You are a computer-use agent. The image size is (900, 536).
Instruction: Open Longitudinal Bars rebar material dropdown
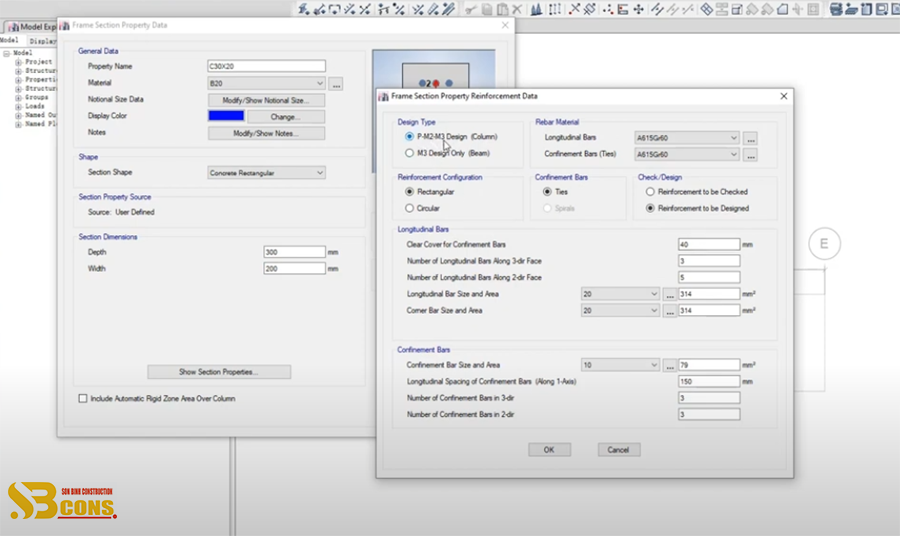[686, 138]
